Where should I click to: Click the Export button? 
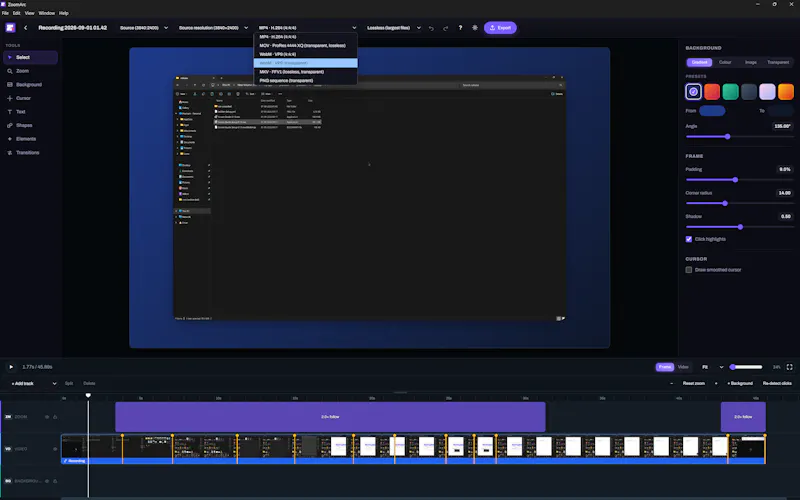(500, 28)
